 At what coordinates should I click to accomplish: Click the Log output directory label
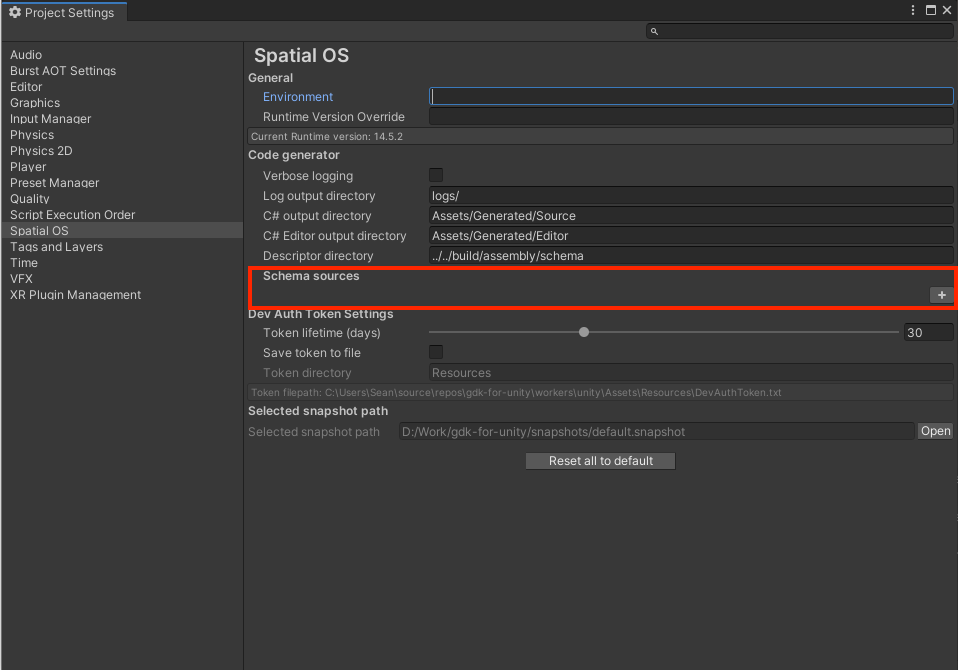(x=319, y=196)
